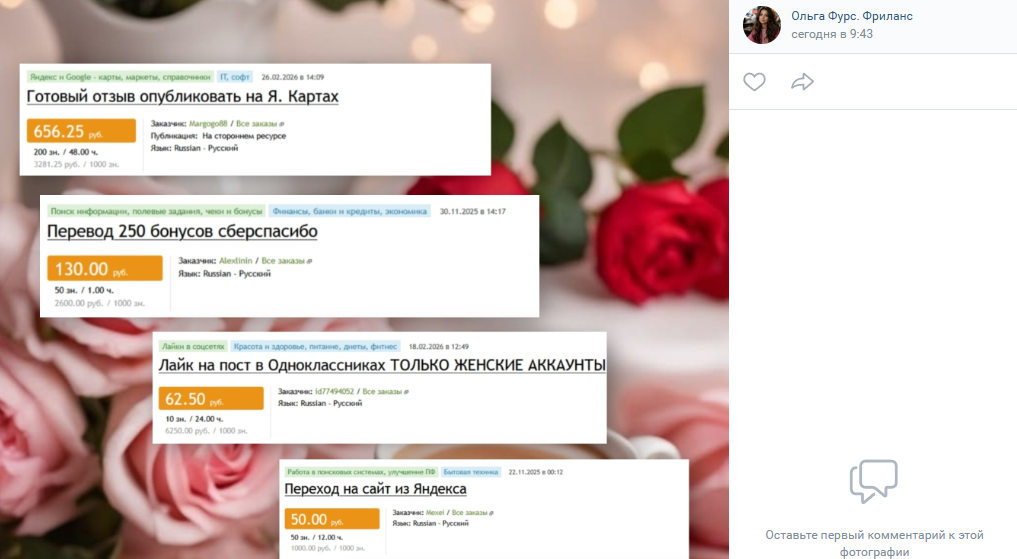Screen dimensions: 1017x559
Task: Open customer AlexIinin profile link
Action: 235,261
